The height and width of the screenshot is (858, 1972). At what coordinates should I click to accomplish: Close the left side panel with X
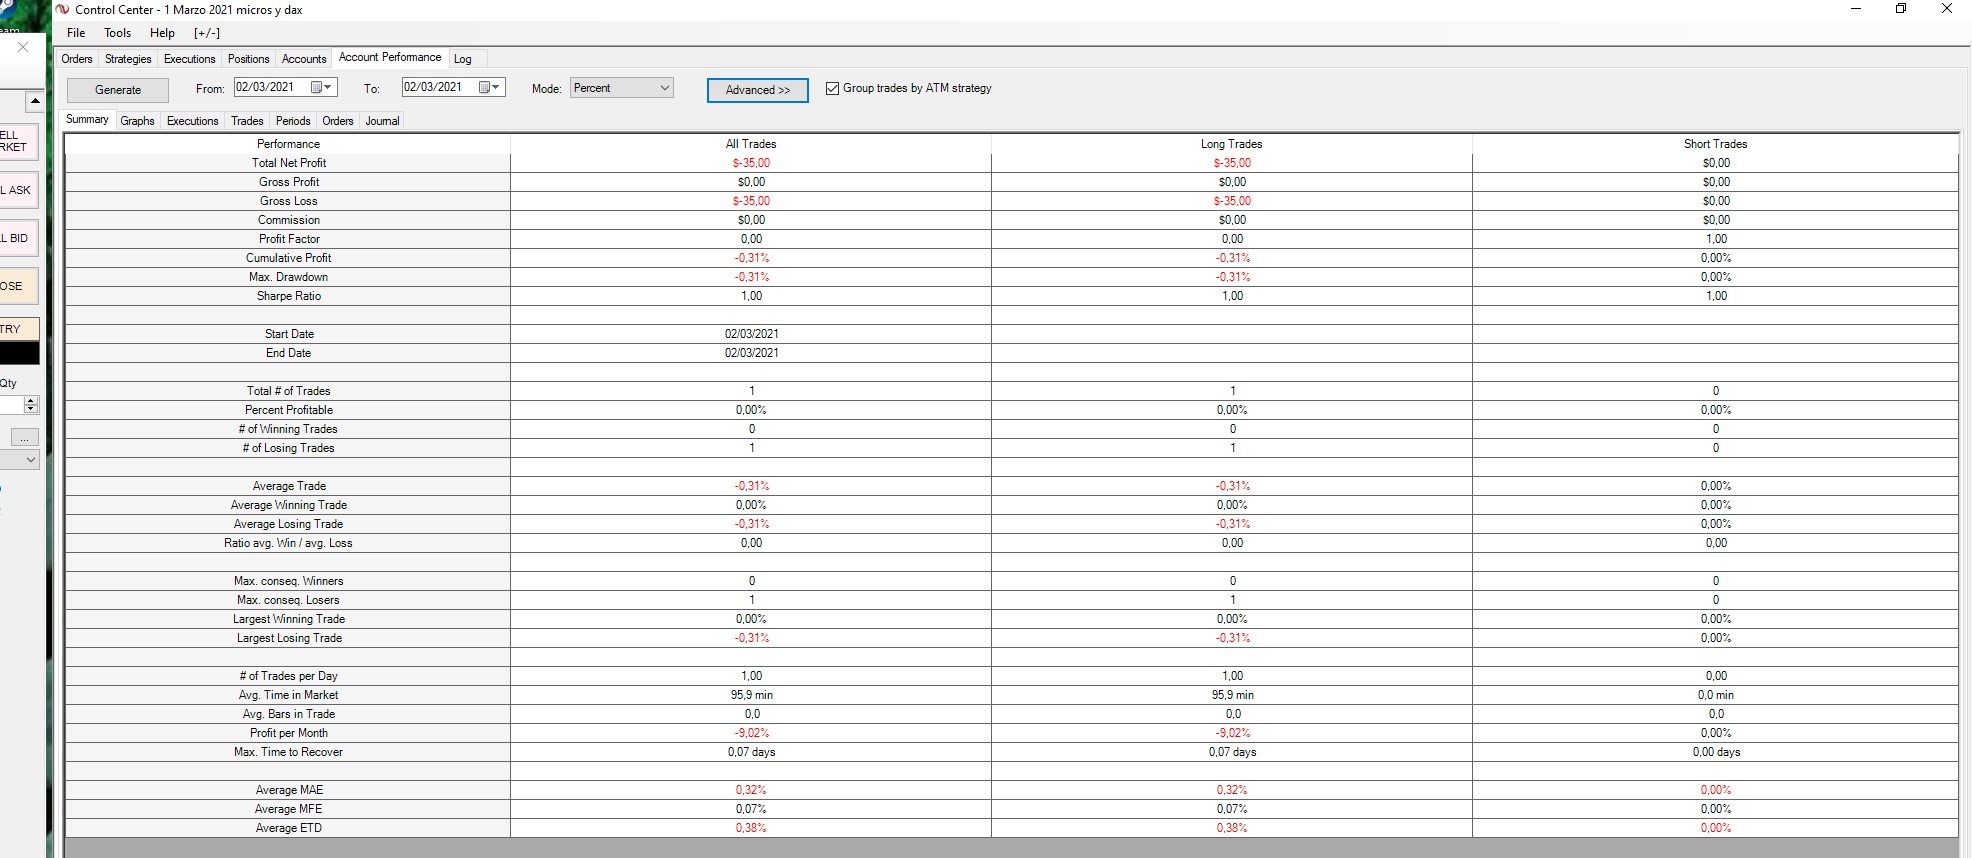click(x=23, y=47)
